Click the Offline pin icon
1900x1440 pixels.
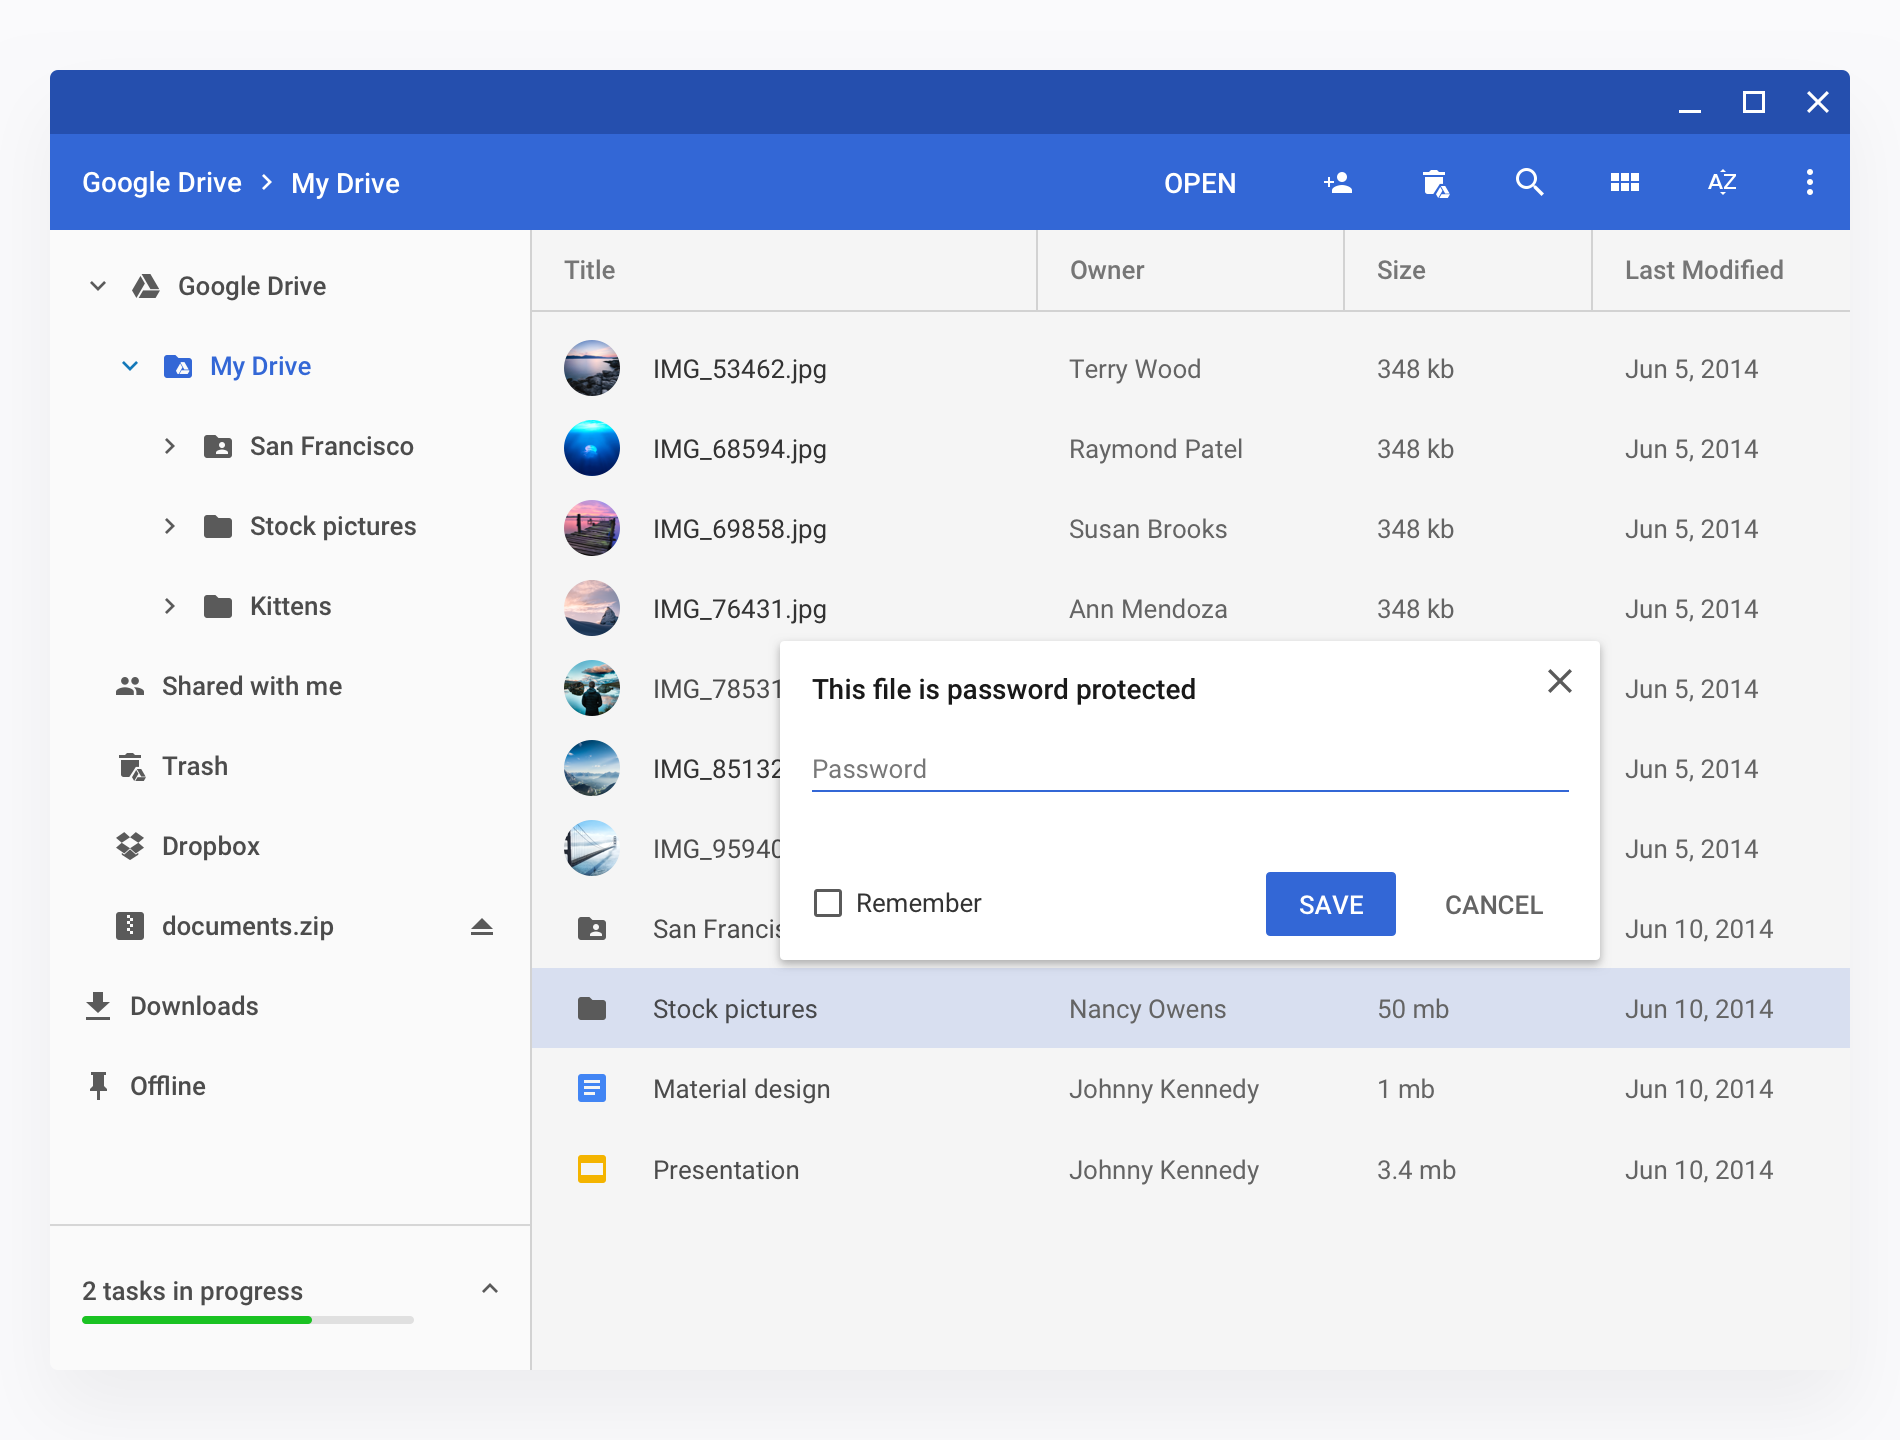coord(98,1086)
